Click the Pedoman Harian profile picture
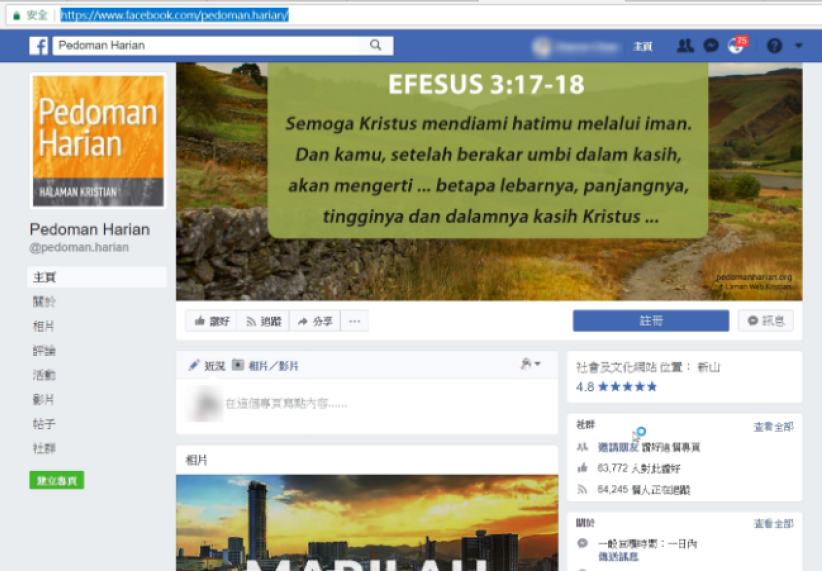 98,140
